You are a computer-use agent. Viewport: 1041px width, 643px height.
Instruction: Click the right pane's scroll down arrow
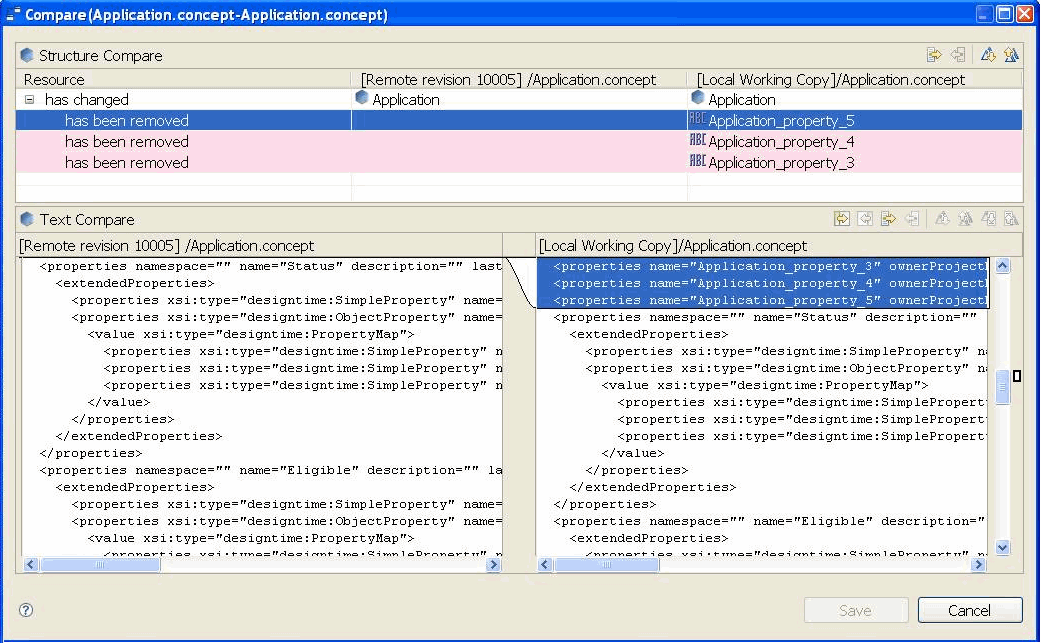(x=1003, y=548)
